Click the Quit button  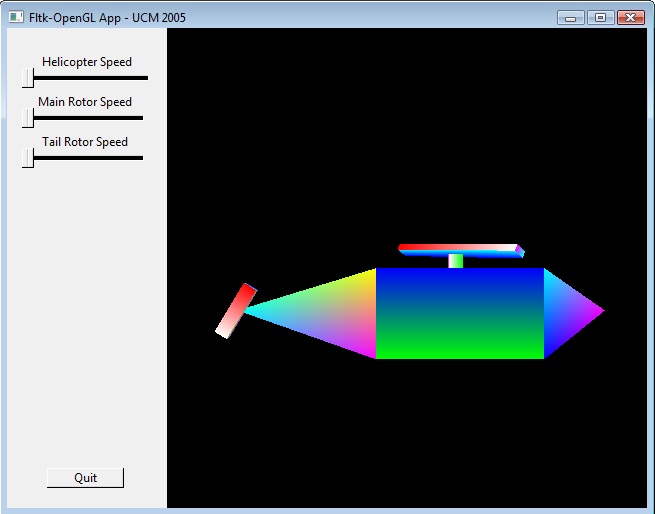[86, 478]
